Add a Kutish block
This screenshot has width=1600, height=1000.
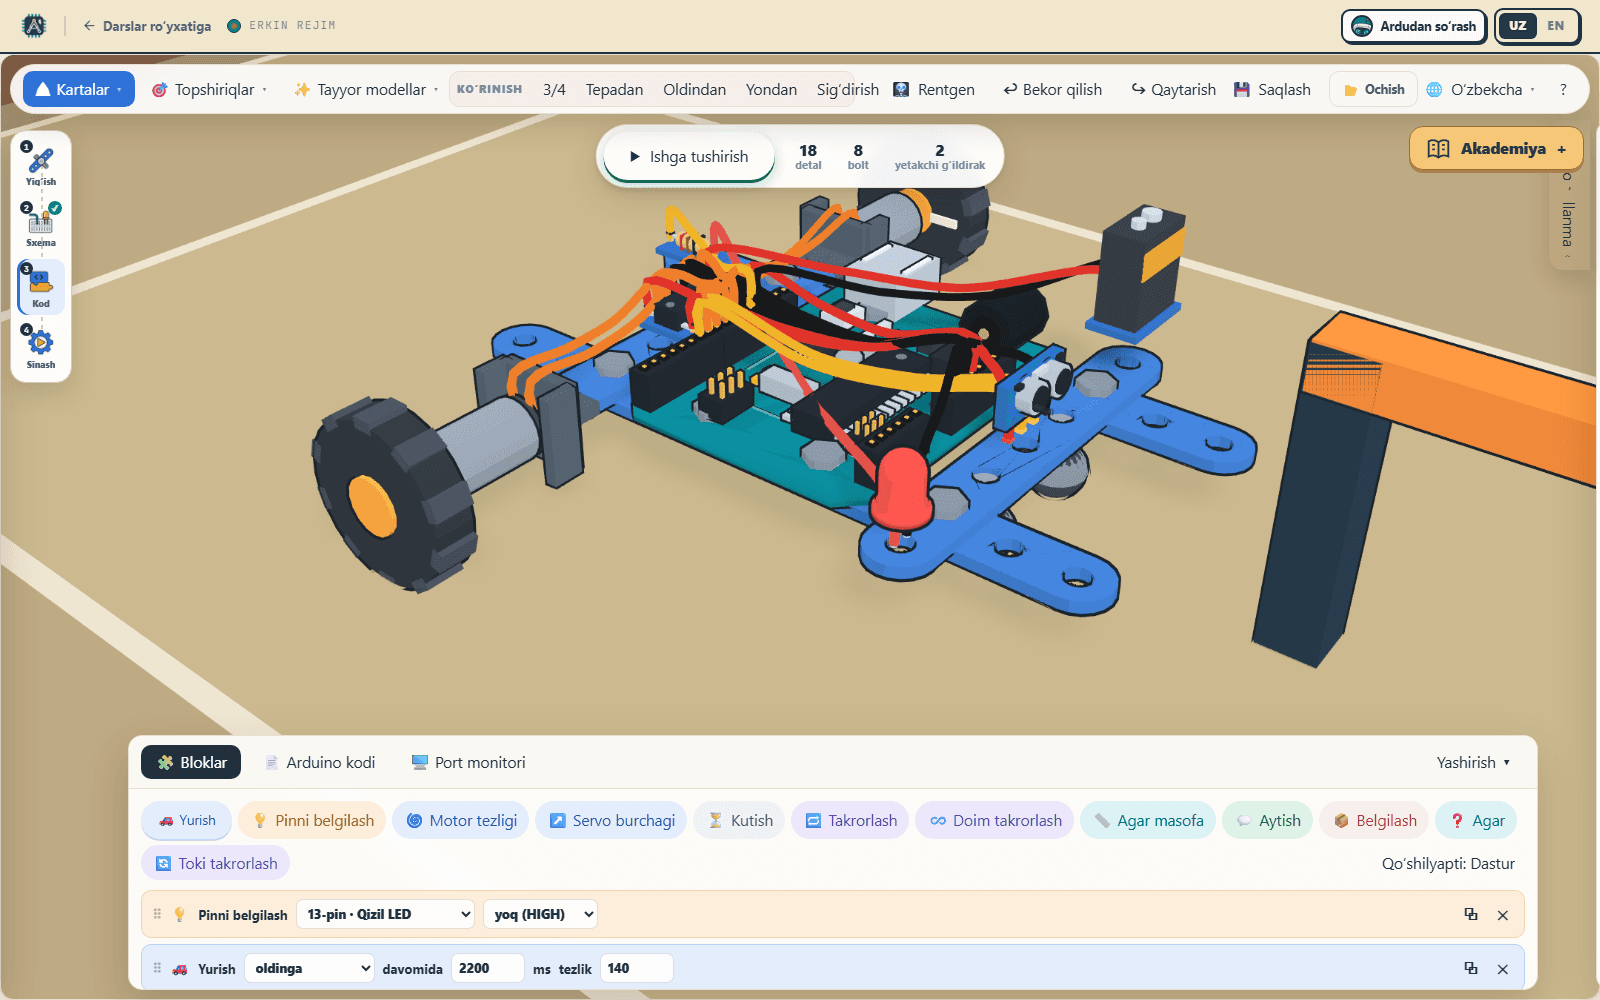click(740, 820)
